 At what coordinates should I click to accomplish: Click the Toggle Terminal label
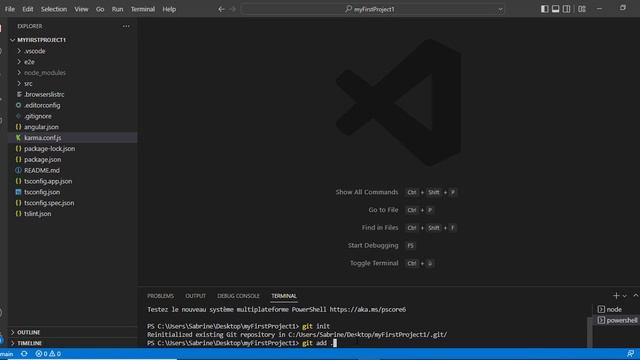pyautogui.click(x=374, y=263)
